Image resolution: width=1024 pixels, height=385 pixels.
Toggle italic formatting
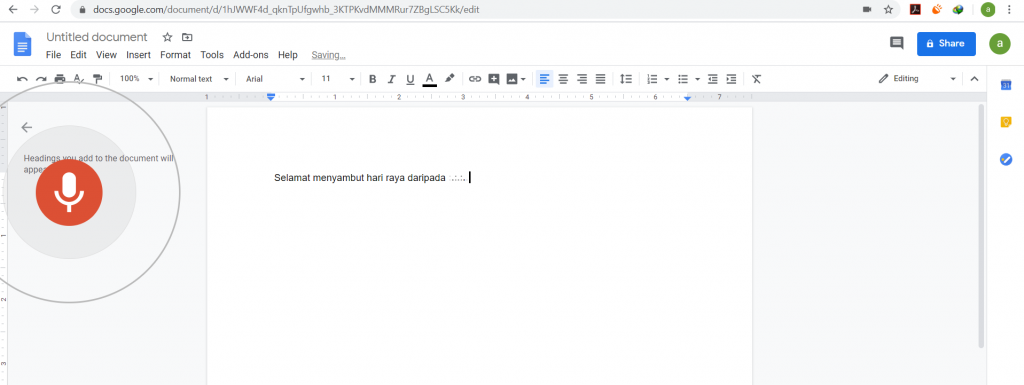click(392, 79)
